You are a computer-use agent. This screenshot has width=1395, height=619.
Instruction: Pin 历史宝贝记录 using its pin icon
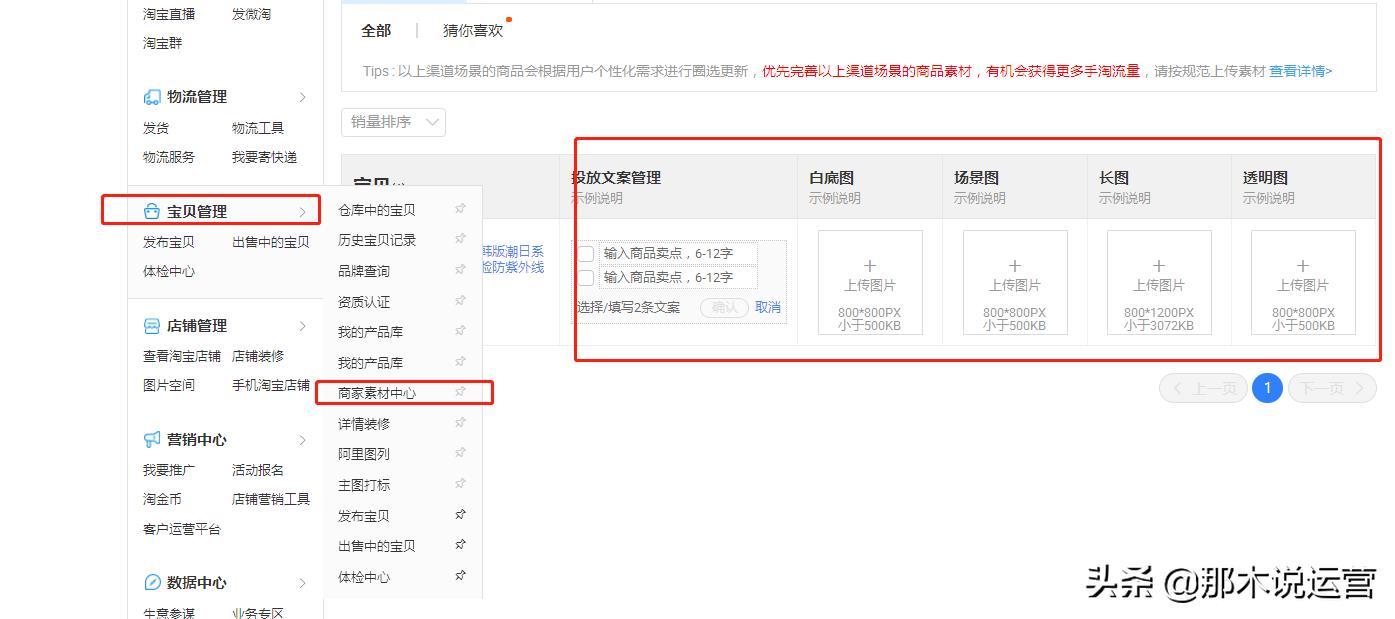(460, 239)
